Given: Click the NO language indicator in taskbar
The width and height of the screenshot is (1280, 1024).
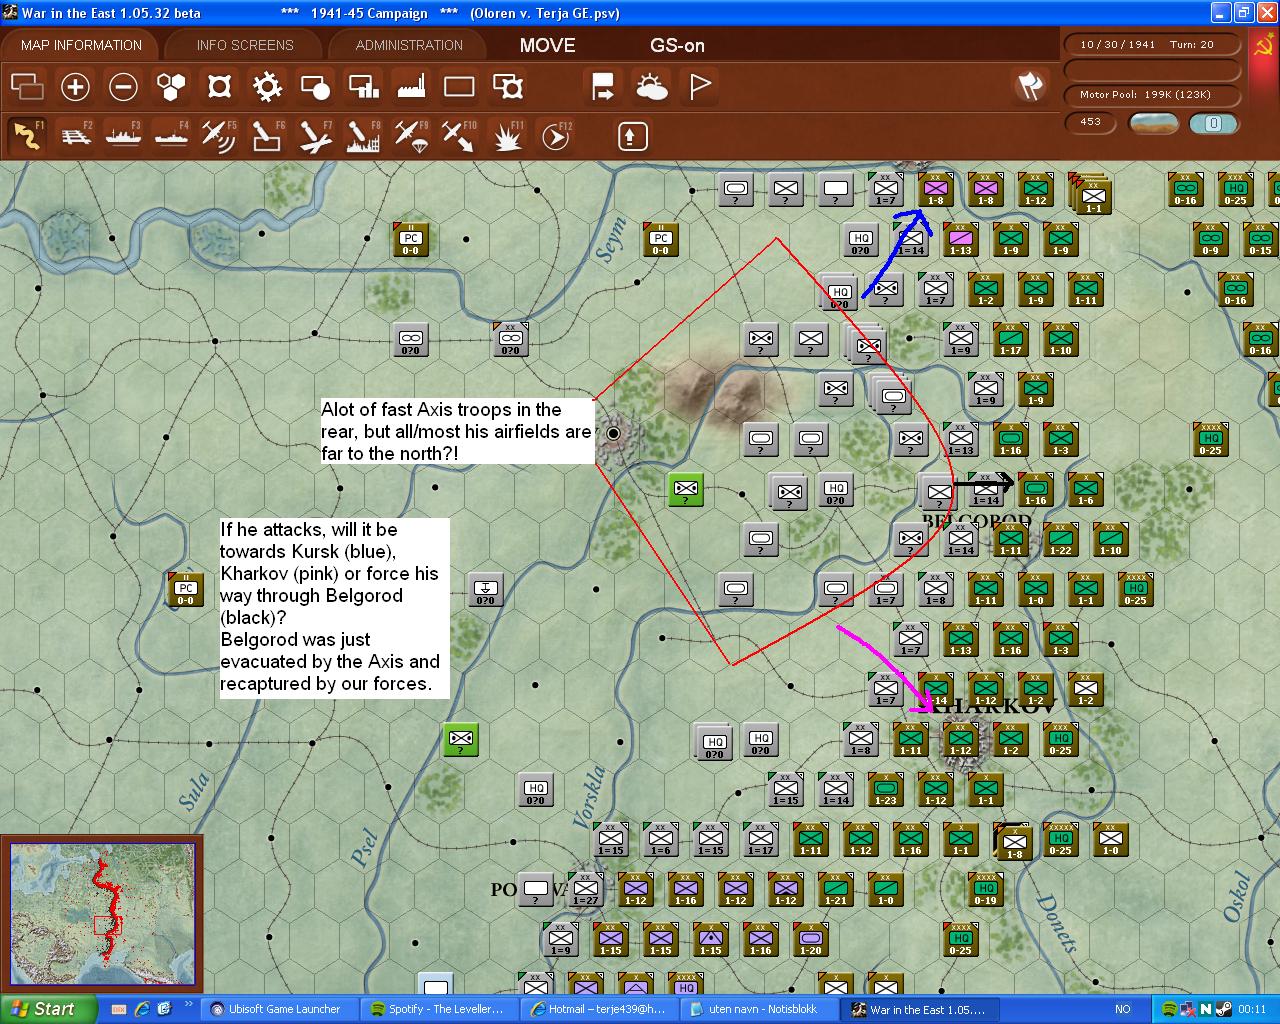Looking at the screenshot, I should 1123,1009.
